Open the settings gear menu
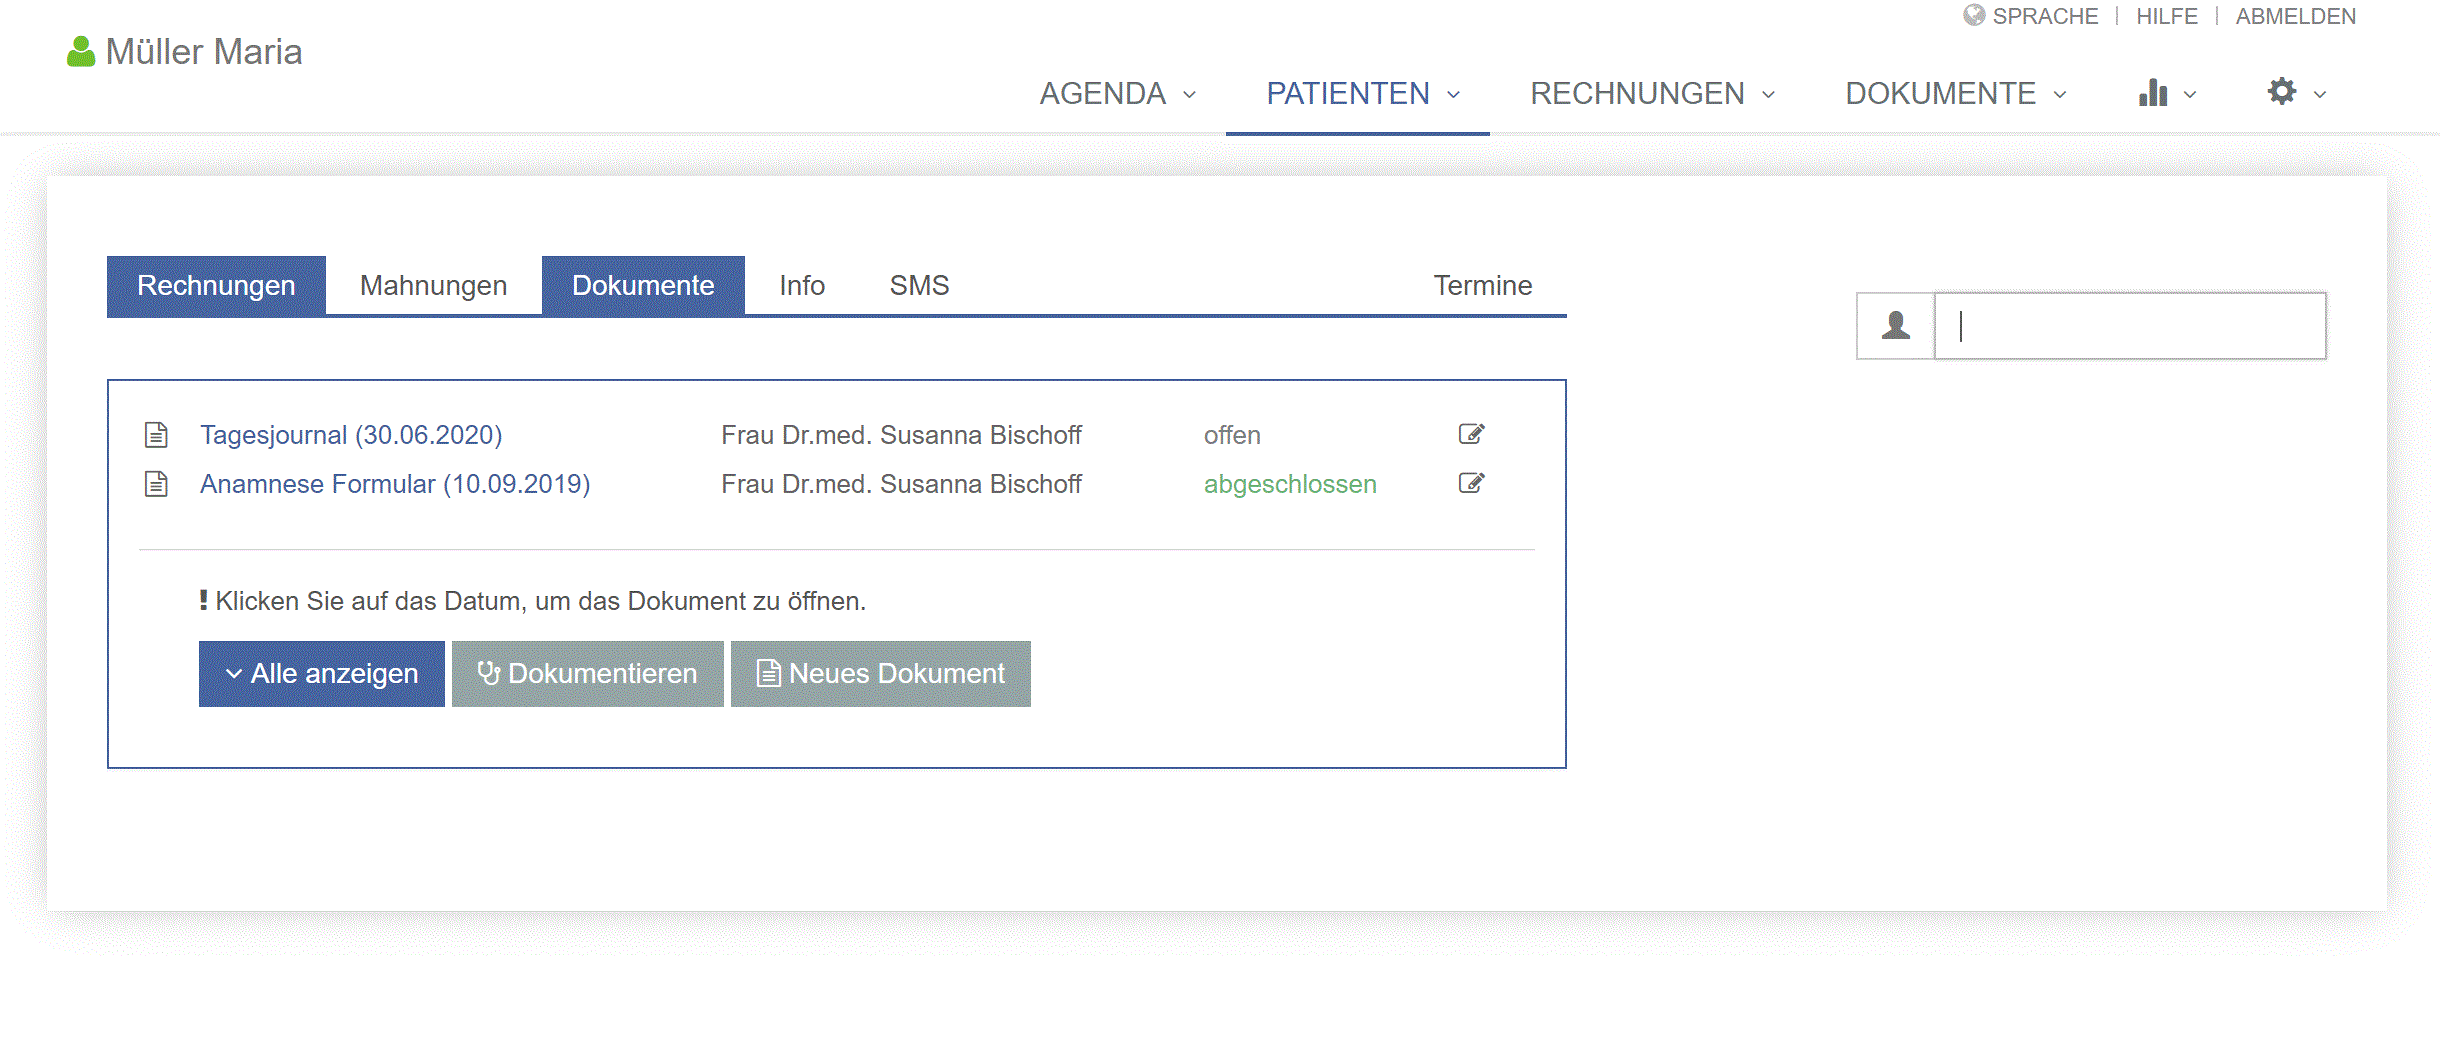Viewport: 2440px width, 1038px height. coord(2295,93)
